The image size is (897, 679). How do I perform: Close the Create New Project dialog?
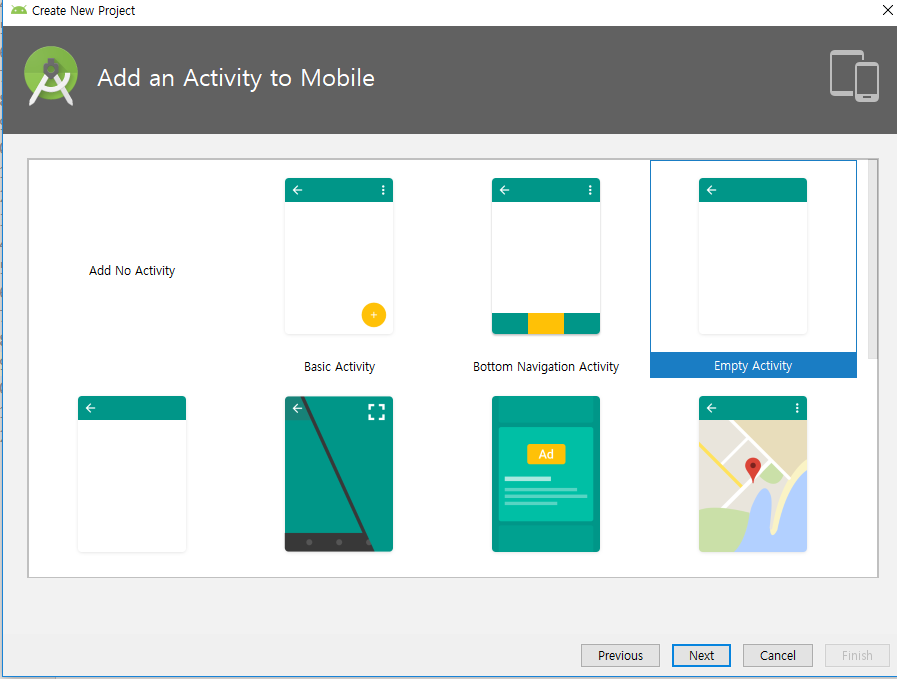[x=887, y=10]
